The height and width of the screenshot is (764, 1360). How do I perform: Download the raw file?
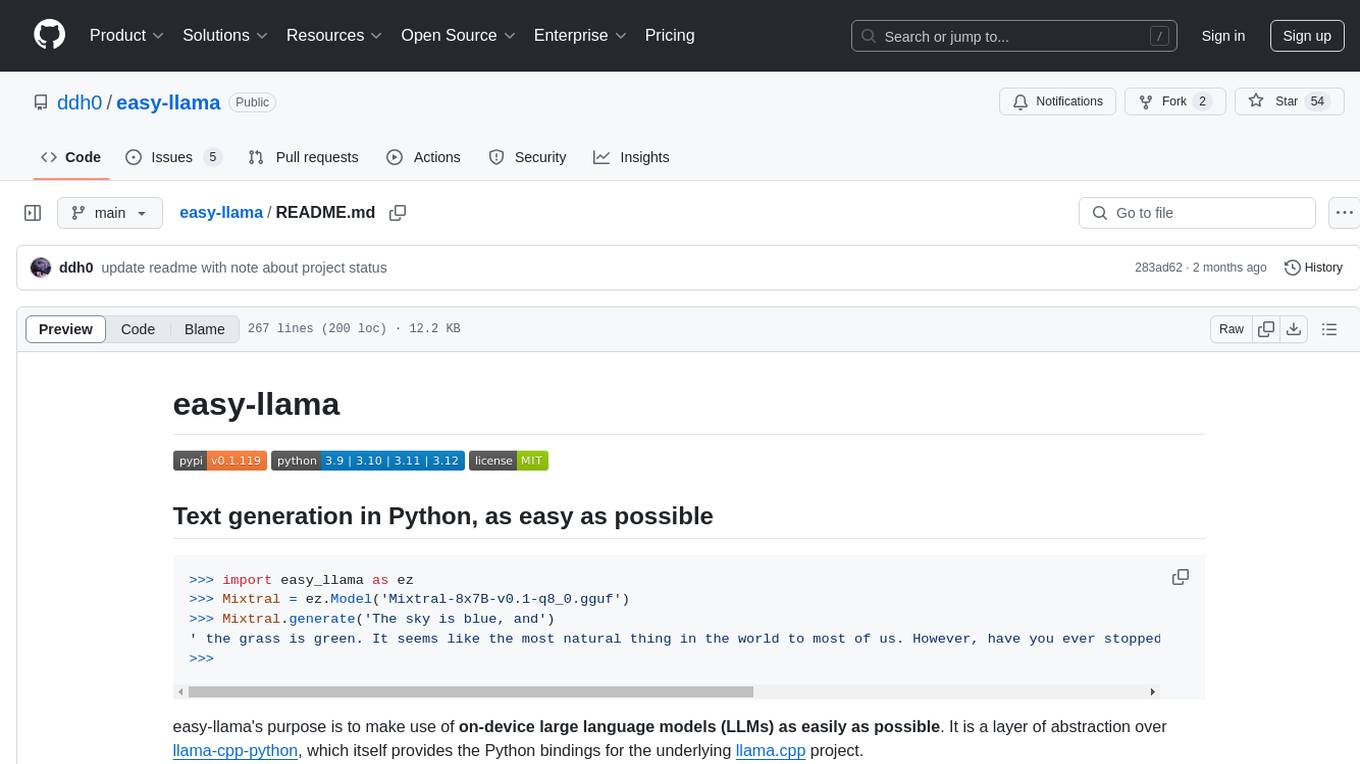tap(1293, 329)
